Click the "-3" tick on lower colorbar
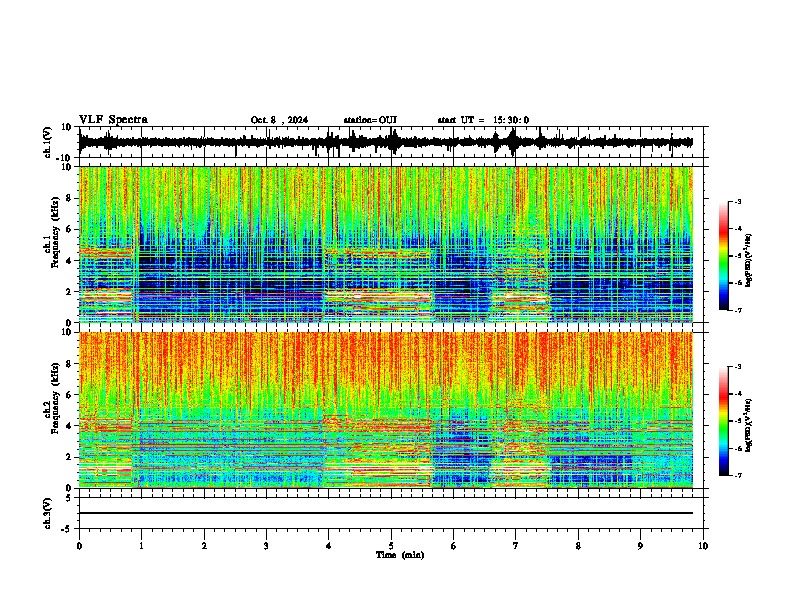The height and width of the screenshot is (612, 792). (737, 367)
